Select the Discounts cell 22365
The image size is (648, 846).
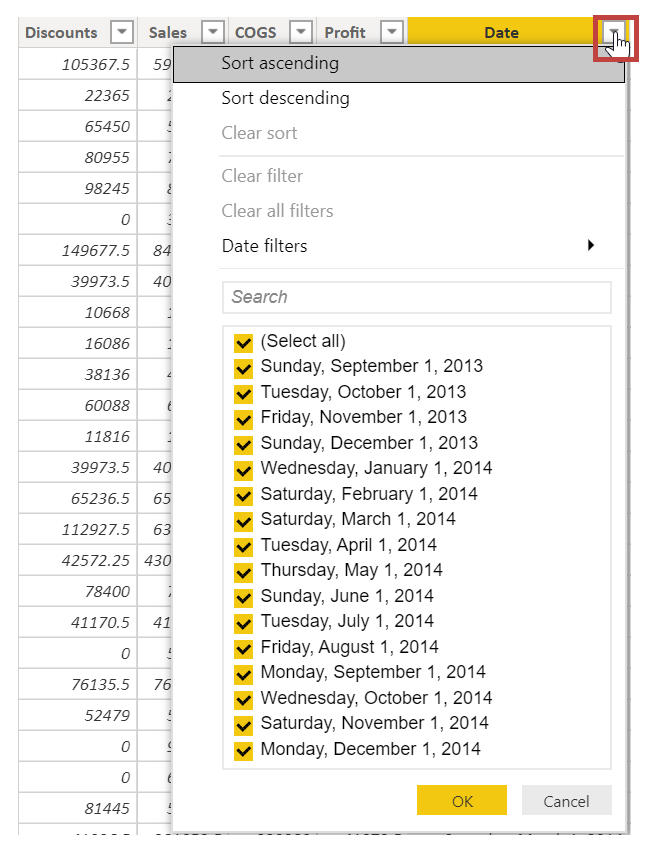(78, 95)
